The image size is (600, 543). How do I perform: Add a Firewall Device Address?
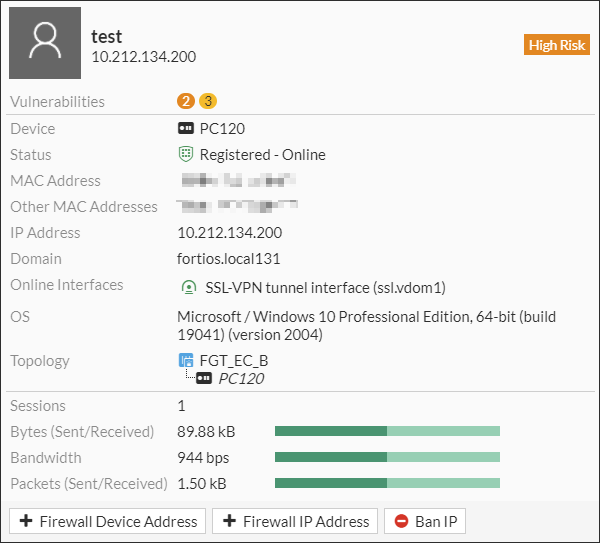[x=108, y=521]
